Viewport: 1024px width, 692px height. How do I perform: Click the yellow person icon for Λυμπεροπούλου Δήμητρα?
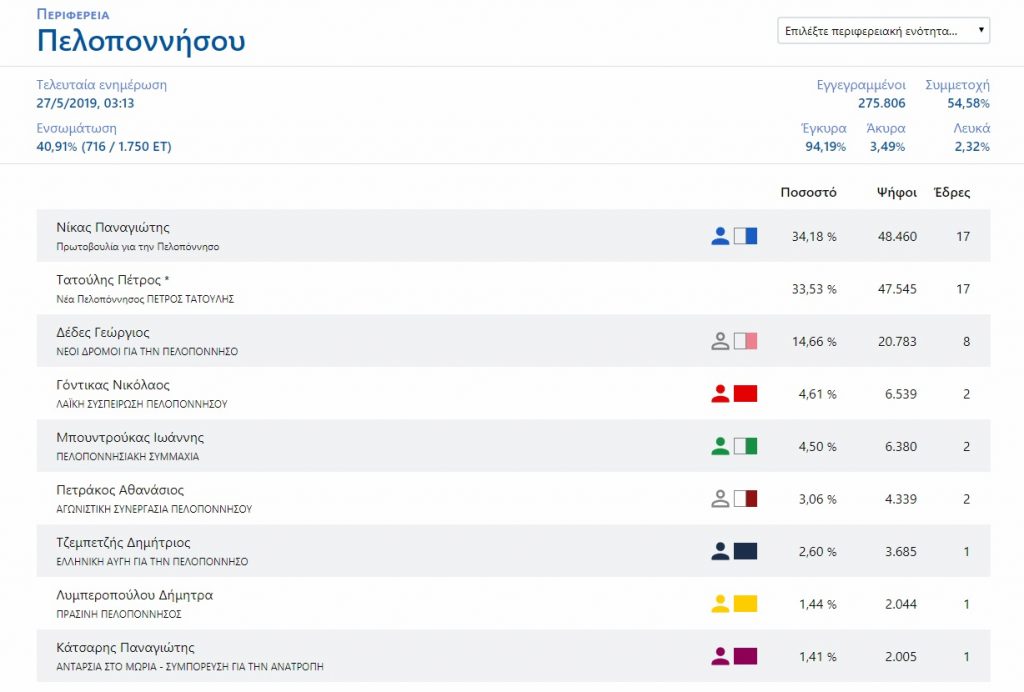tap(720, 604)
